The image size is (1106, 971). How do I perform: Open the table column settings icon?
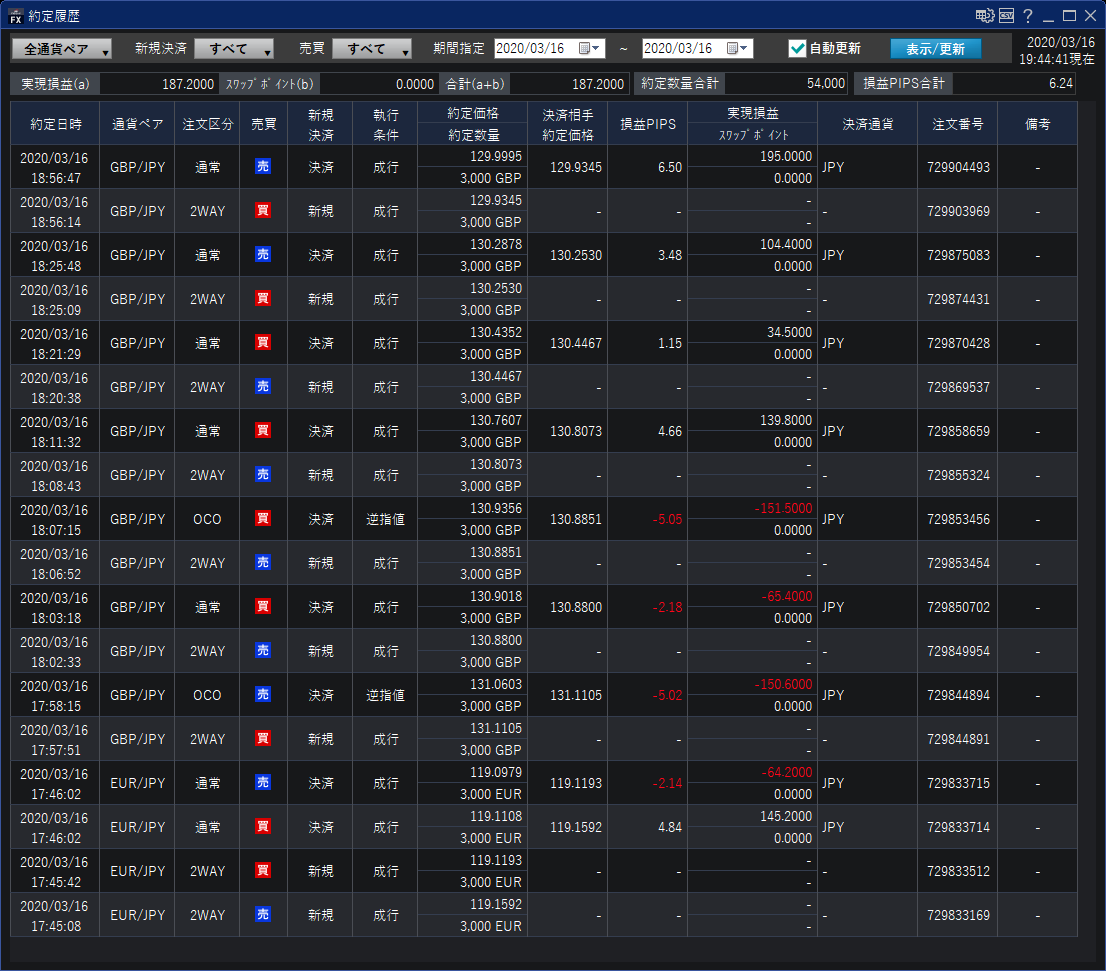tap(984, 16)
